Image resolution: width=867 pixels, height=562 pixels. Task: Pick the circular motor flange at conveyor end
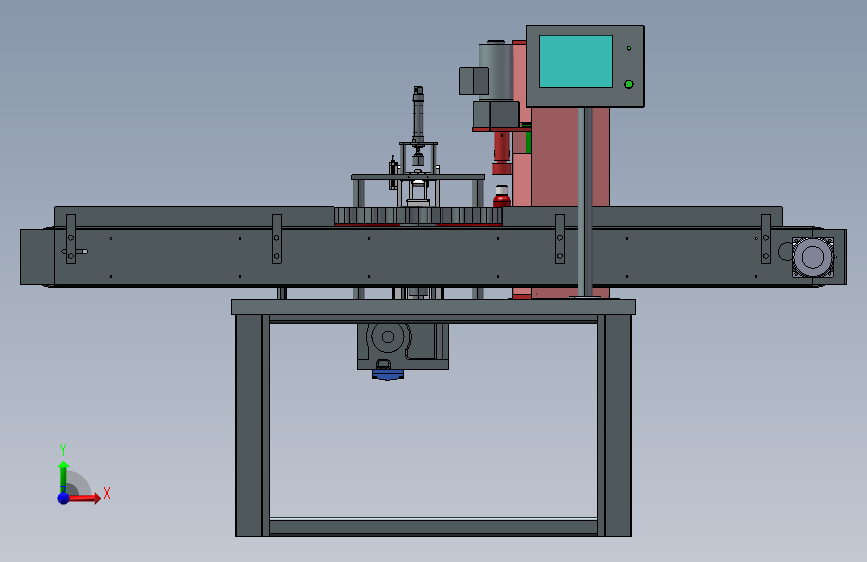(813, 257)
